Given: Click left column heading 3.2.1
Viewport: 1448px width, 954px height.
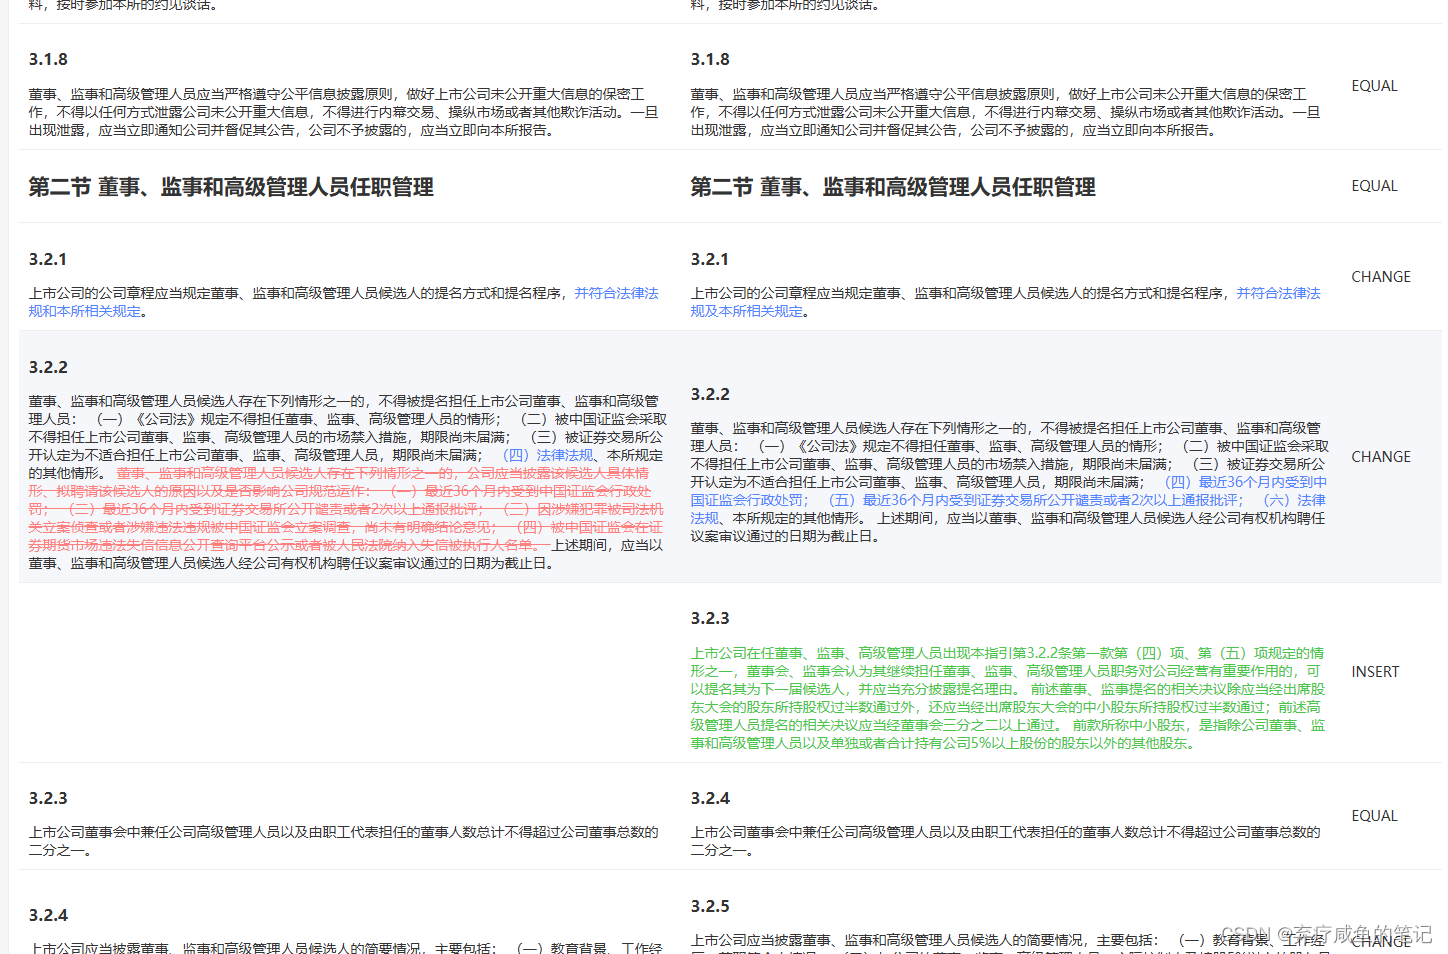Looking at the screenshot, I should [x=48, y=260].
